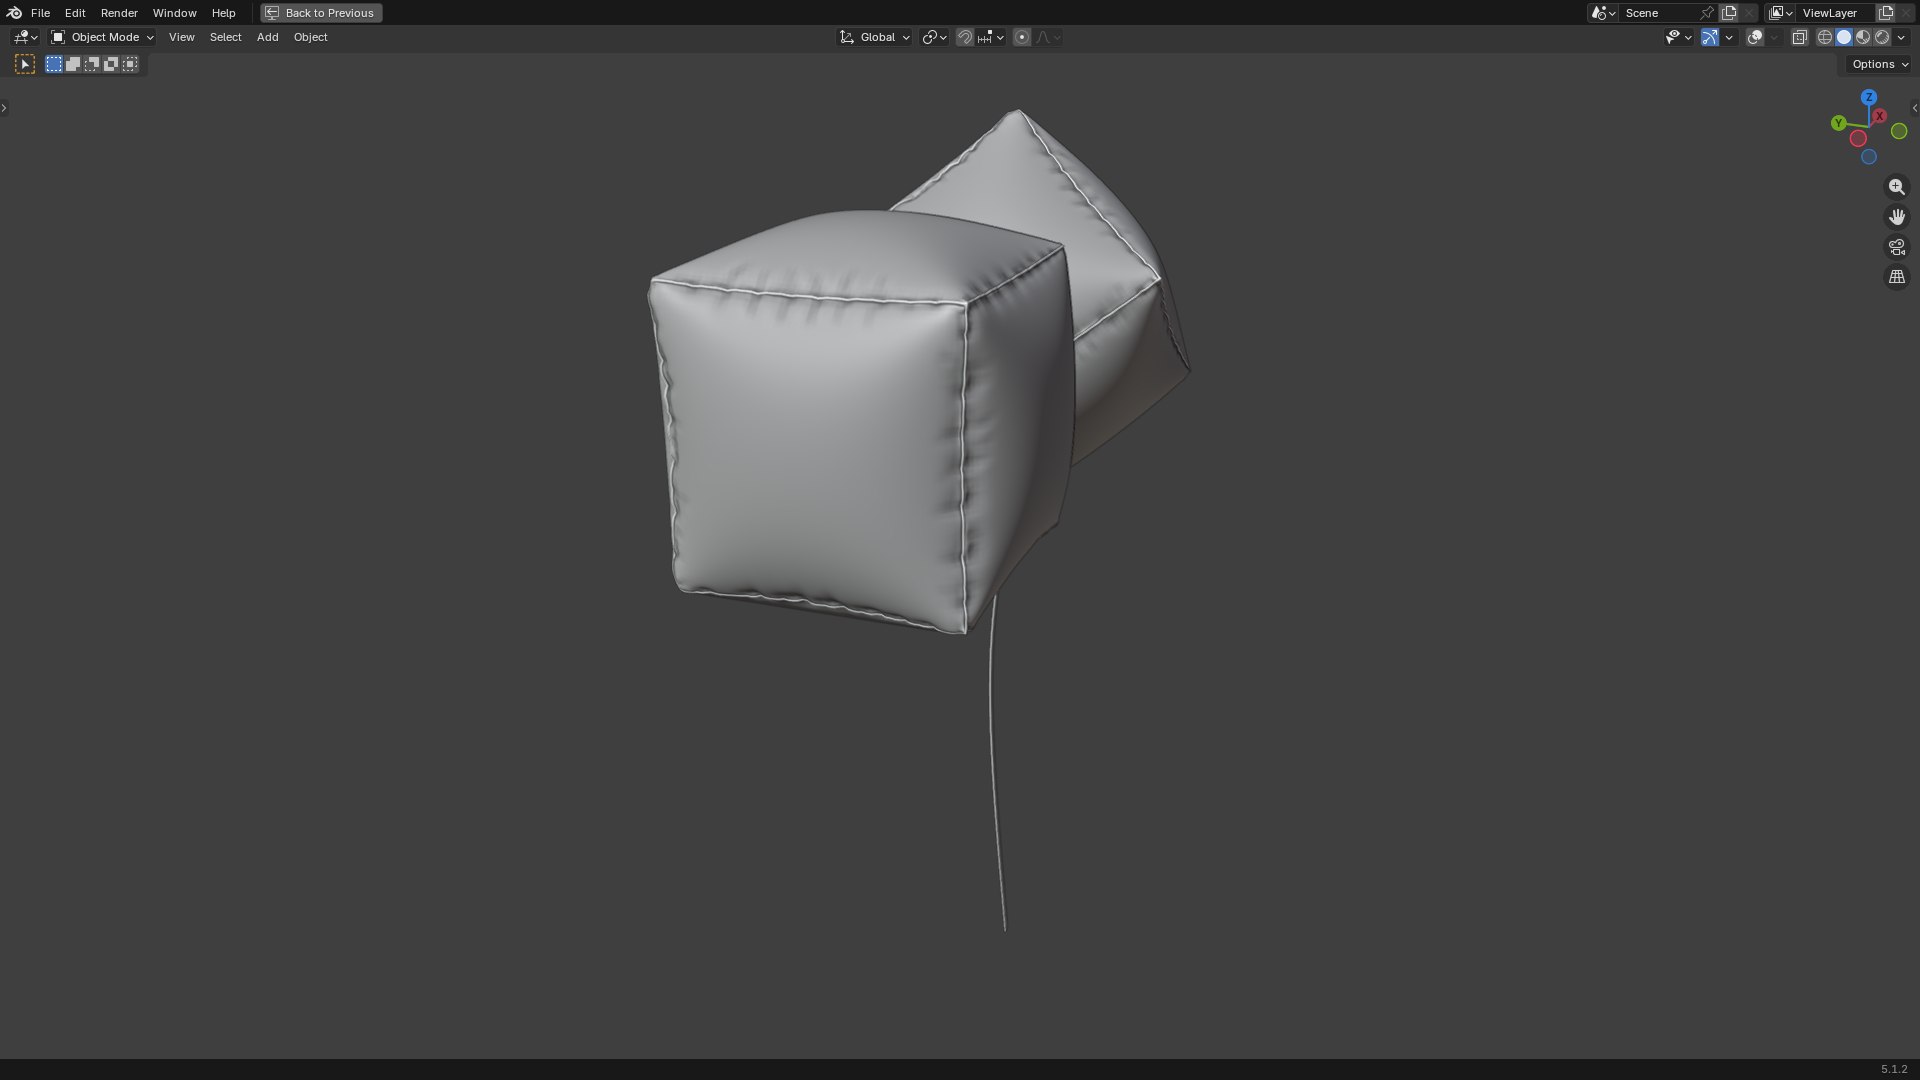
Task: Open the Options dropdown
Action: pos(1880,64)
